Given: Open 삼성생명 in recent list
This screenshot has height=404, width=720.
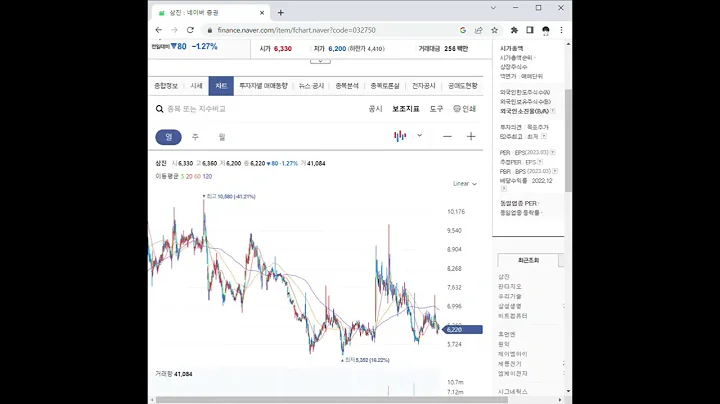Looking at the screenshot, I should coord(510,306).
